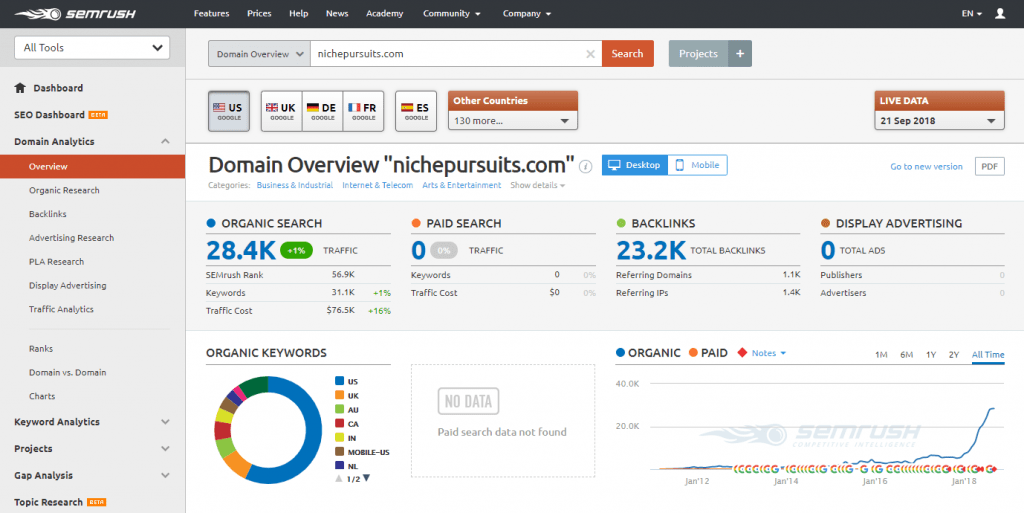Click the red Notes diamond icon
The height and width of the screenshot is (513, 1024).
(x=742, y=352)
